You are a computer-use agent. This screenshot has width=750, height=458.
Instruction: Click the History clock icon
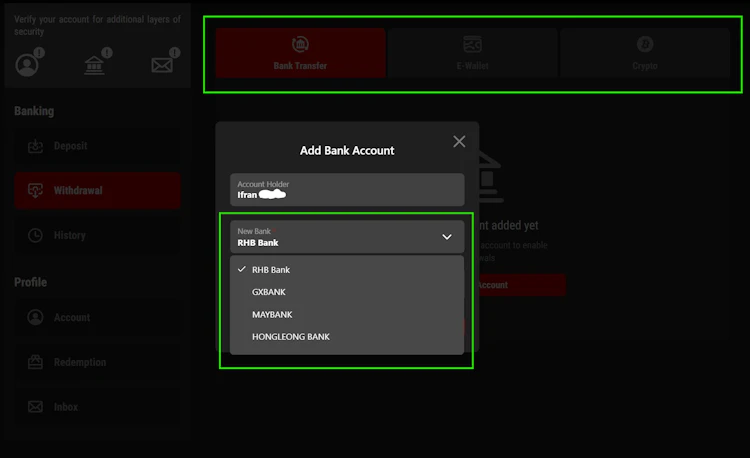coord(35,235)
